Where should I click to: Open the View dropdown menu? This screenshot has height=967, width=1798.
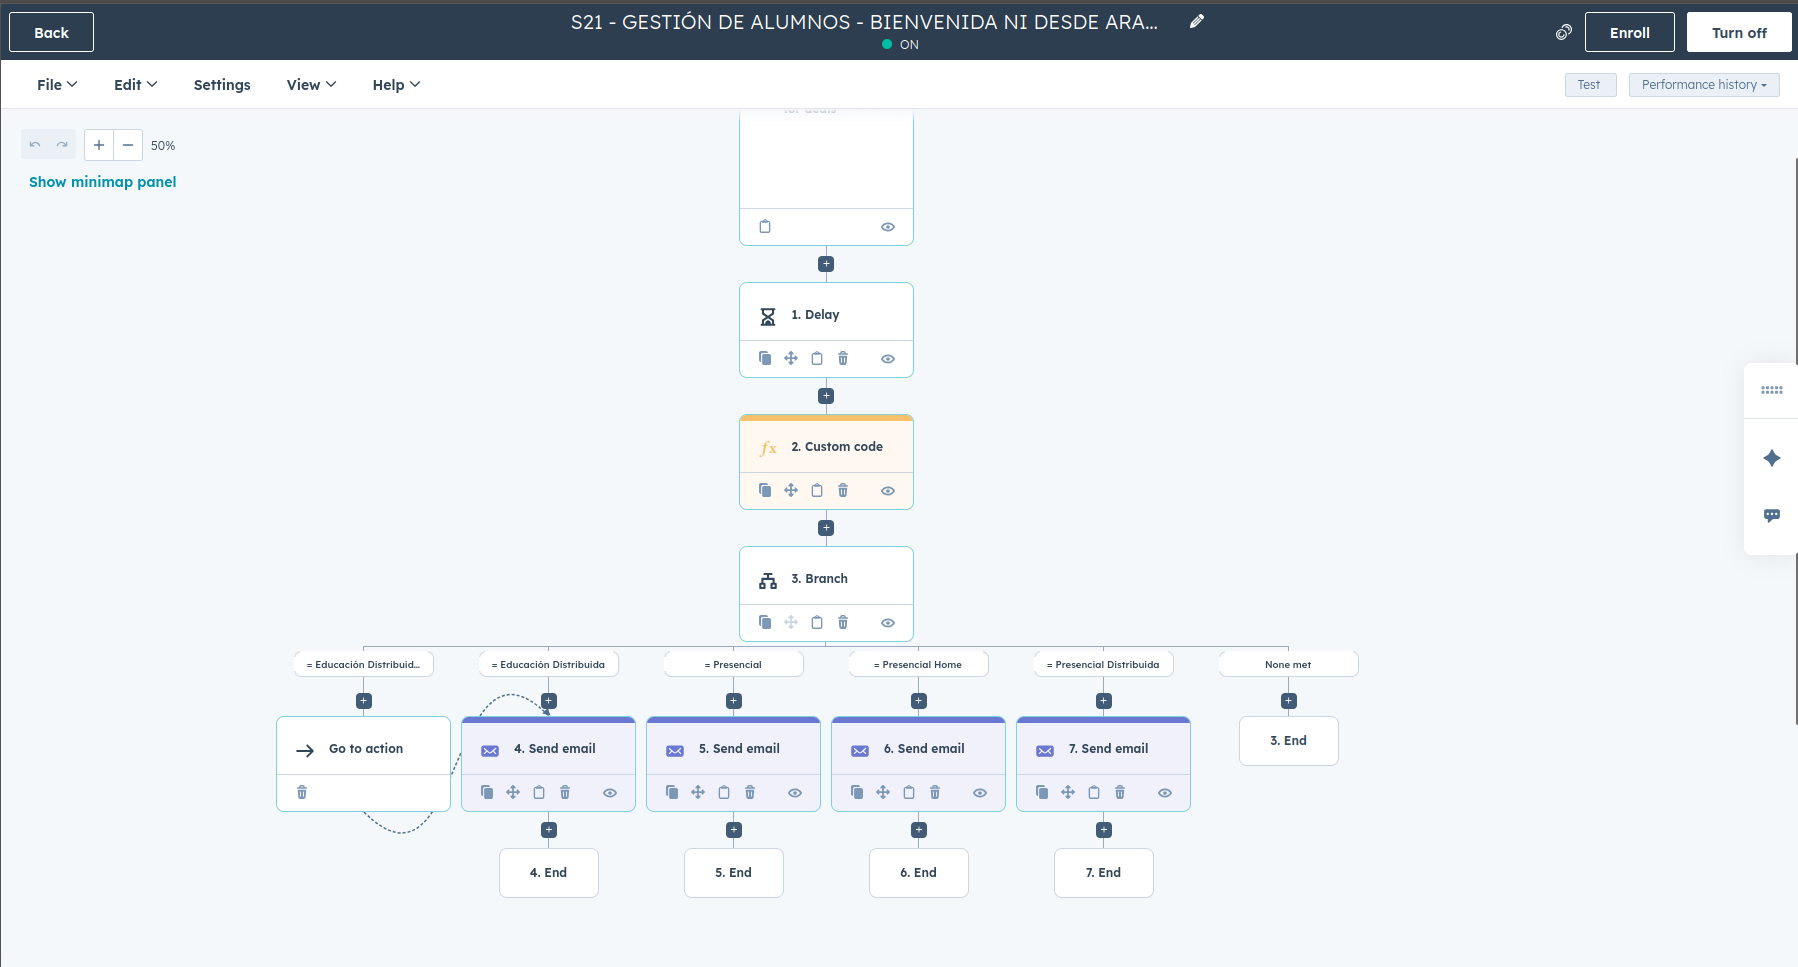pos(311,85)
